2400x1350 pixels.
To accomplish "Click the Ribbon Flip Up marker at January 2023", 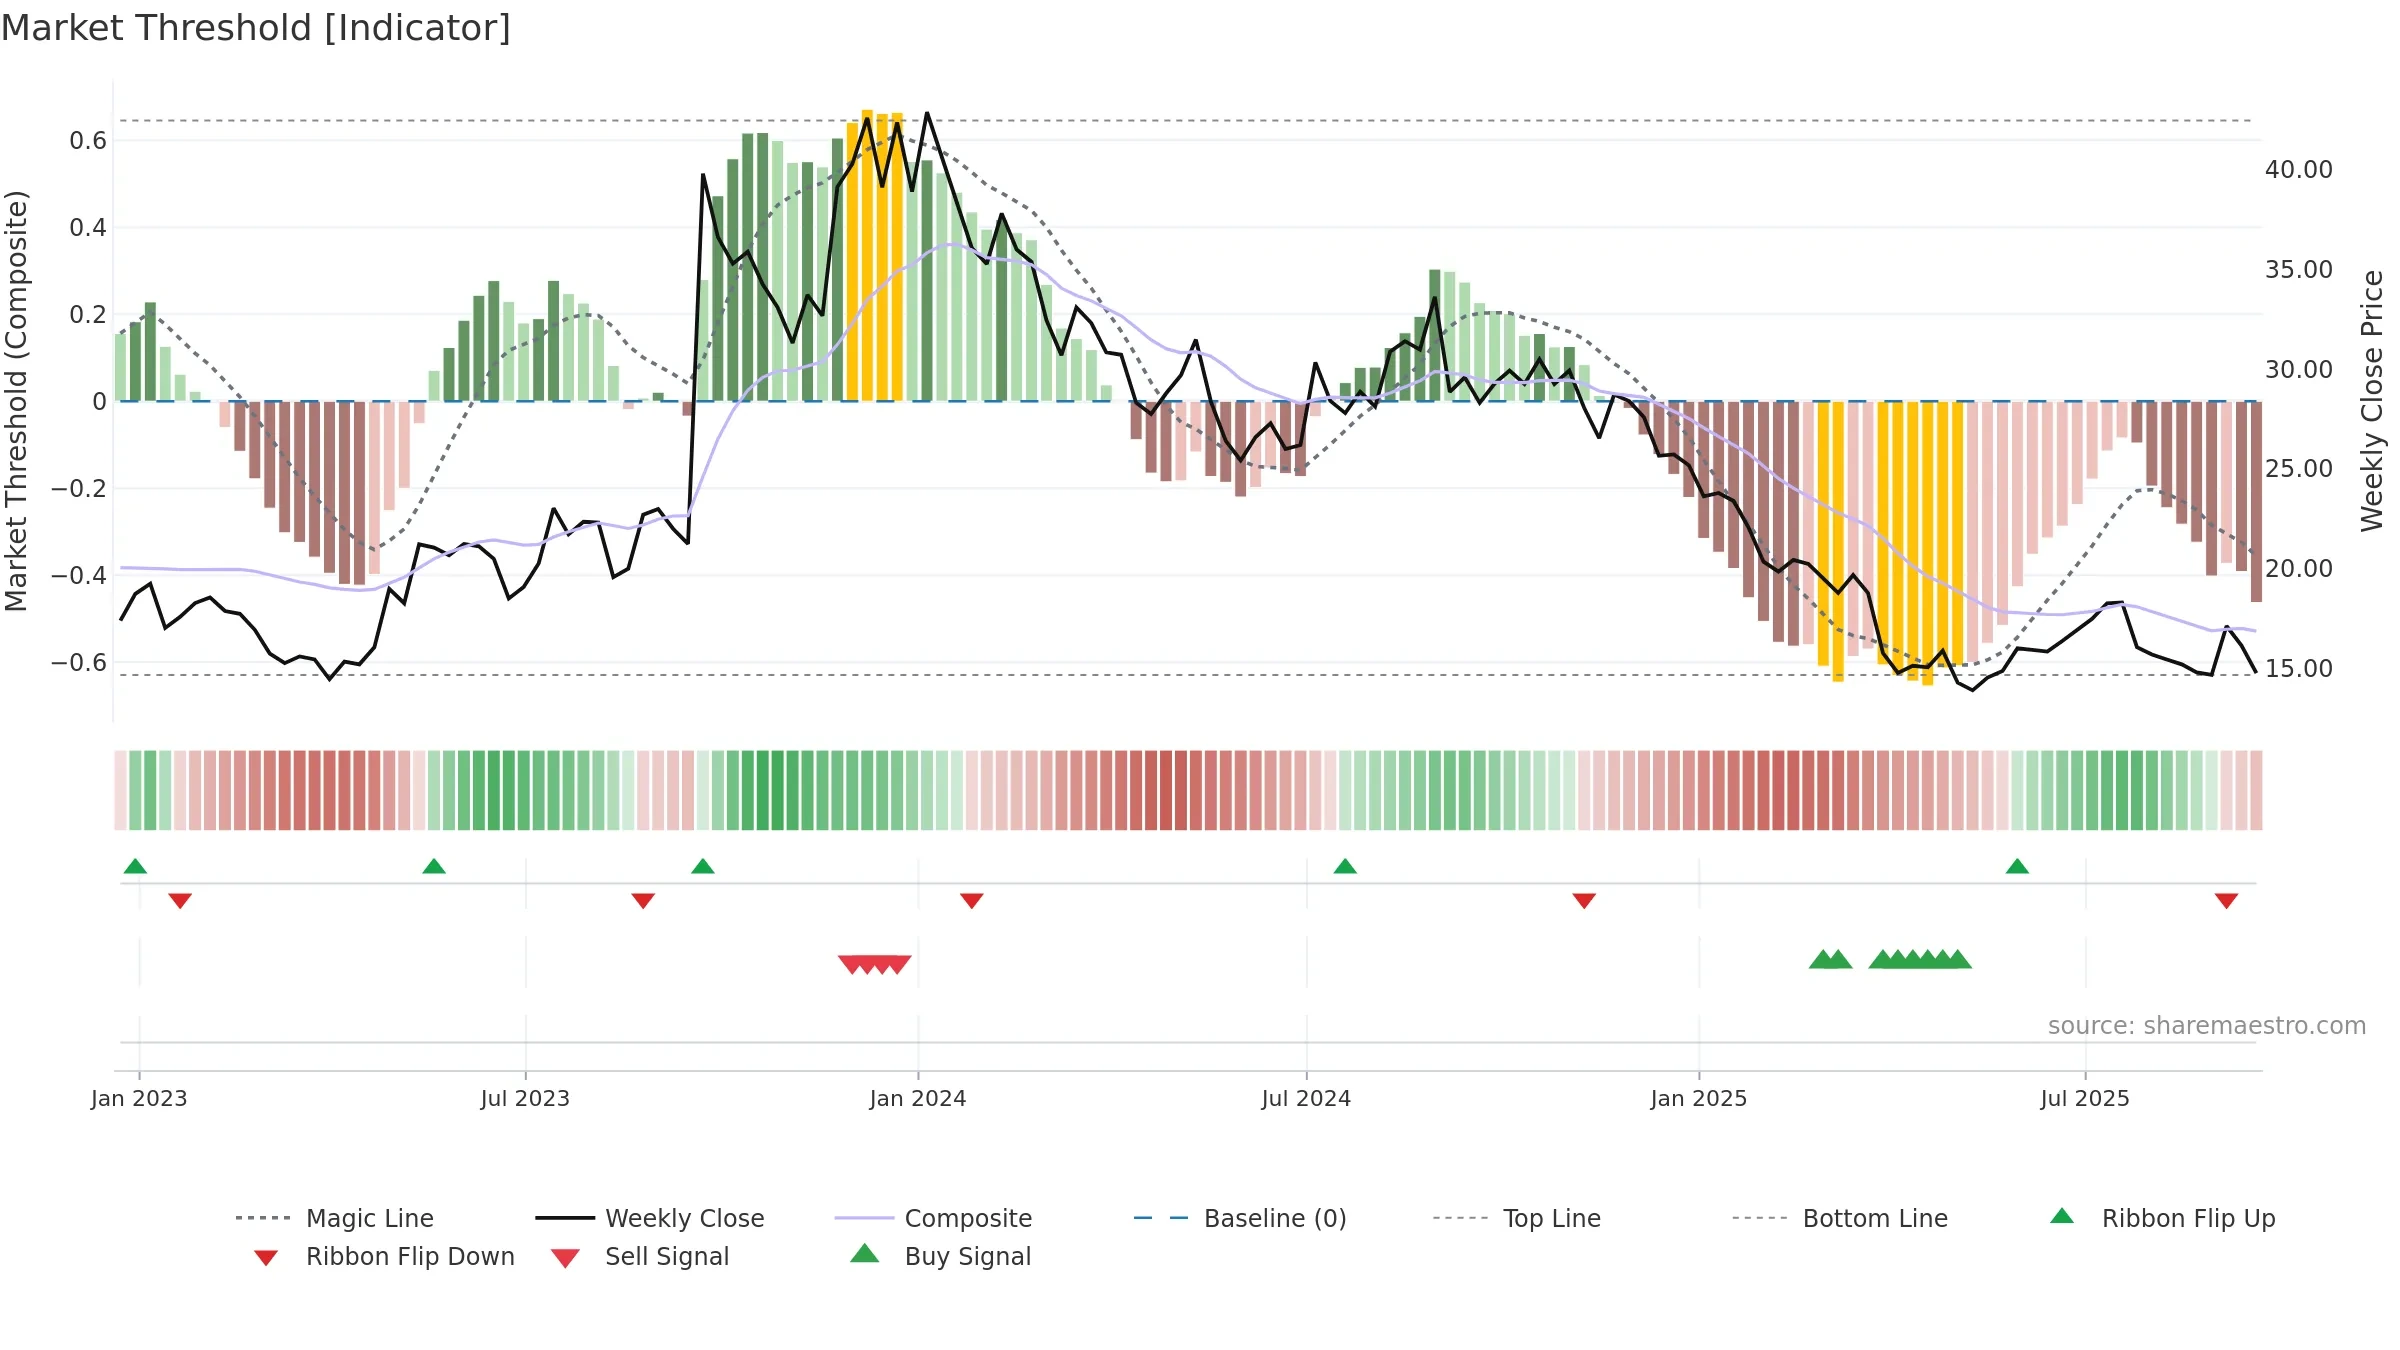I will click(135, 866).
